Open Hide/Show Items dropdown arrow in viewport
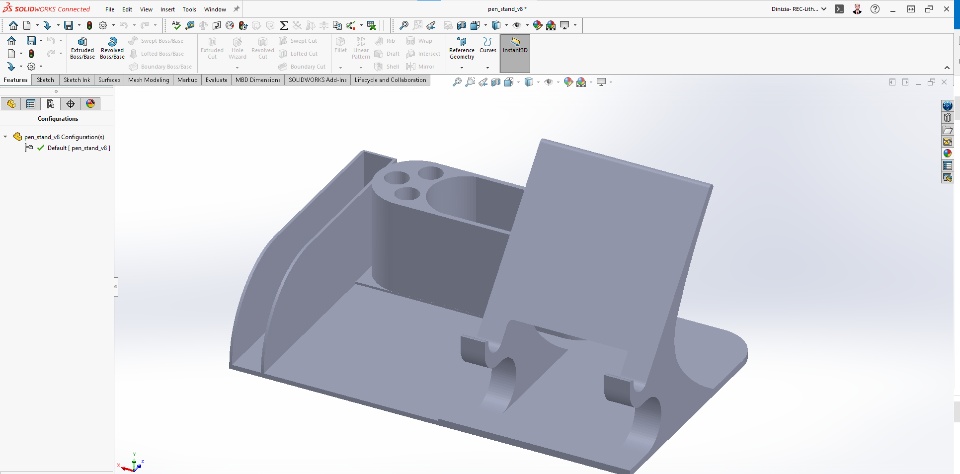The width and height of the screenshot is (960, 474). coord(558,82)
